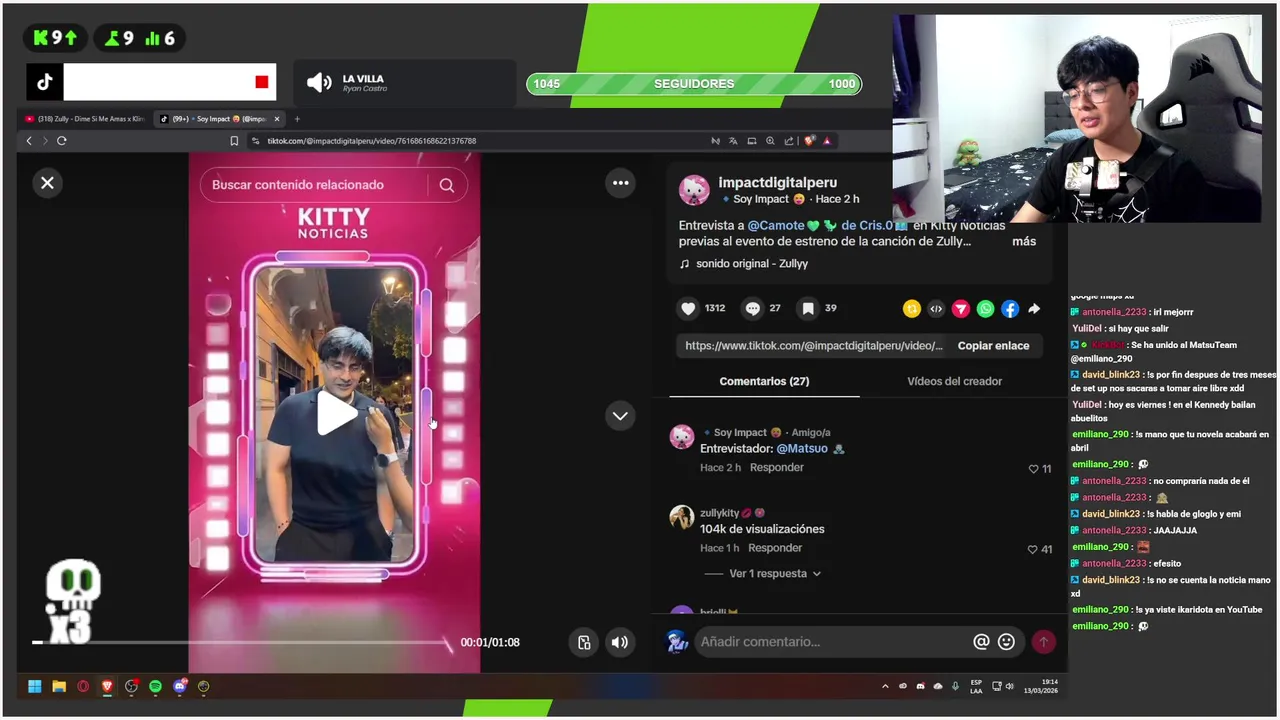Seek on the video progress bar
1280x720 pixels.
[x=242, y=642]
